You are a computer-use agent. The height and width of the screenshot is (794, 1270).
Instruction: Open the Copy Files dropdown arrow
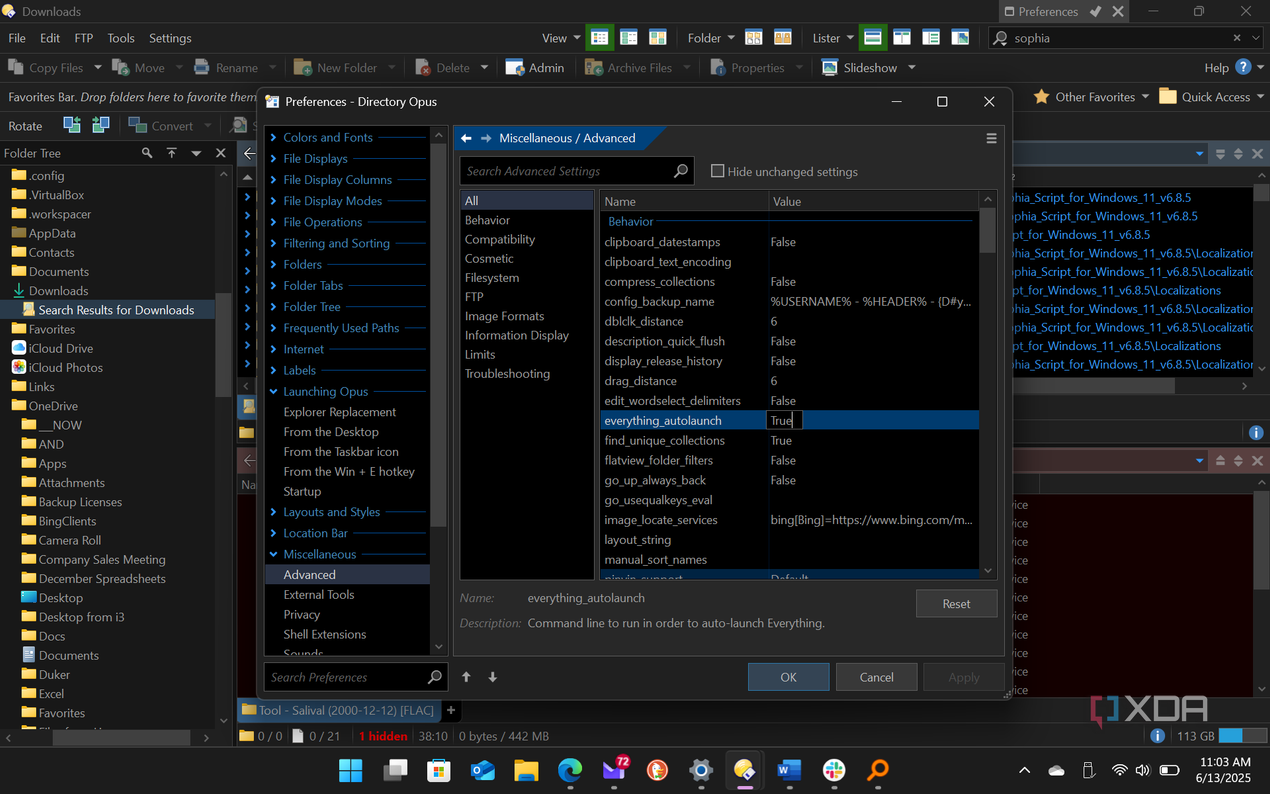pos(98,68)
